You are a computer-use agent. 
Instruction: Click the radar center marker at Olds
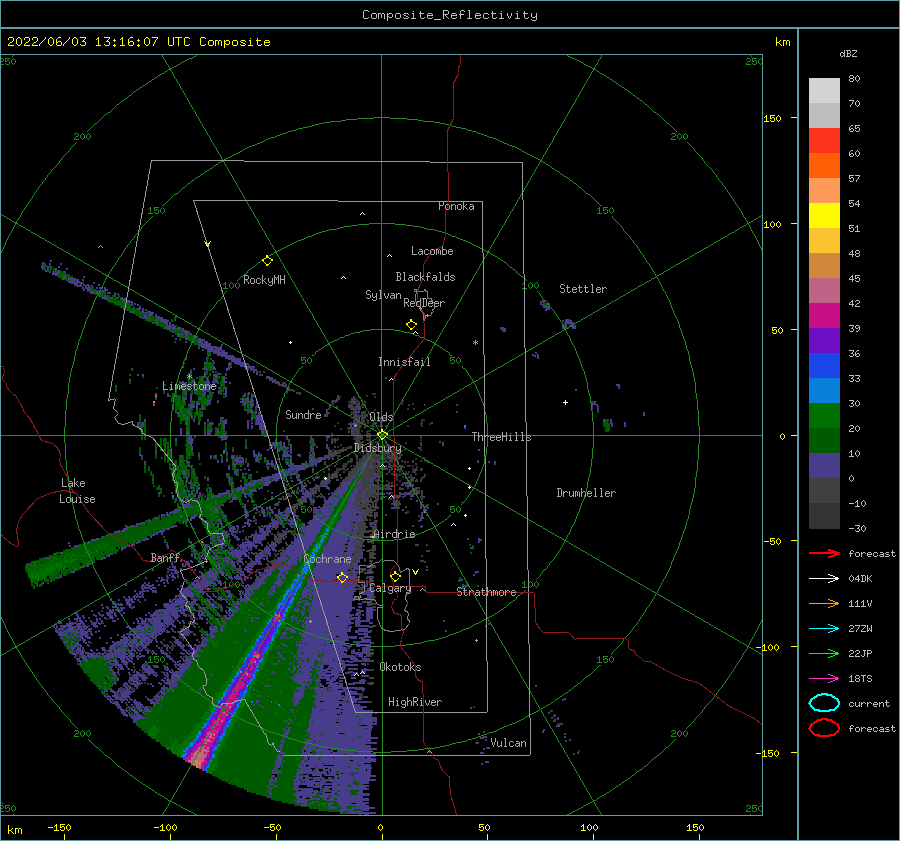pyautogui.click(x=382, y=435)
